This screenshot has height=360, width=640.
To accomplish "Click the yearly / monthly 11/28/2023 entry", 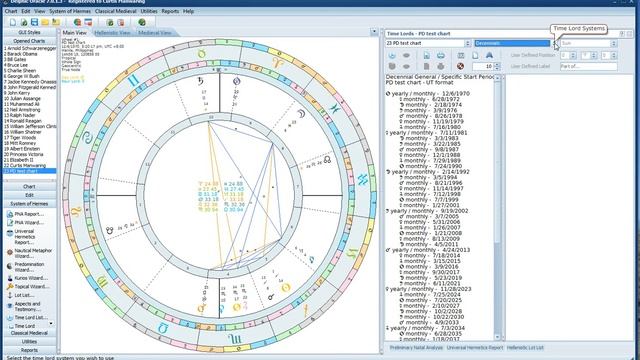I will (x=429, y=289).
